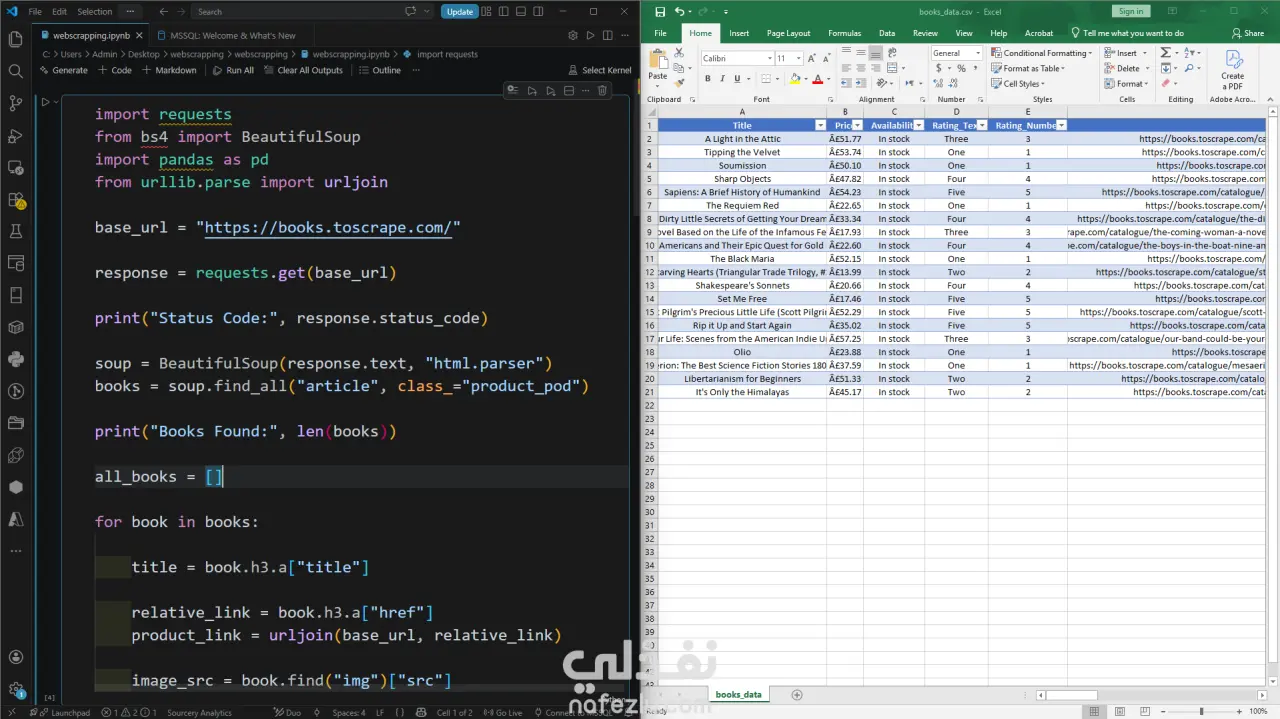This screenshot has width=1280, height=719.
Task: Click the Update button in VS Code
Action: tap(459, 12)
